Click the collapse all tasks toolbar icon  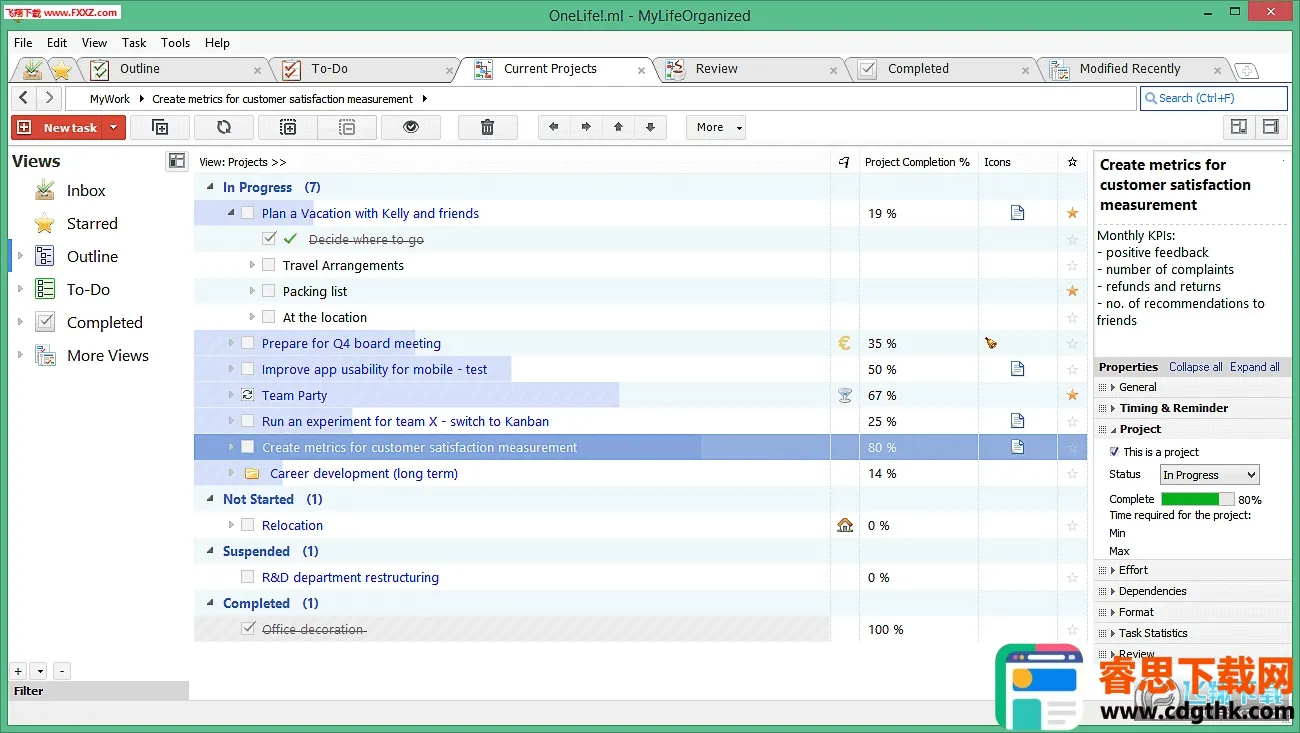(347, 127)
